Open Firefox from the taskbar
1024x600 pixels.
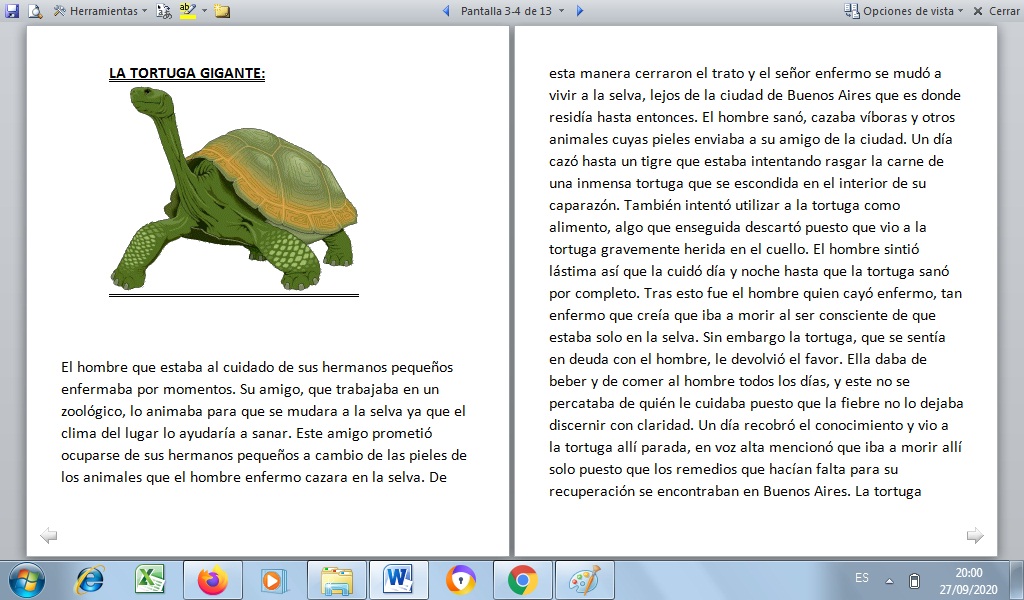[x=213, y=580]
